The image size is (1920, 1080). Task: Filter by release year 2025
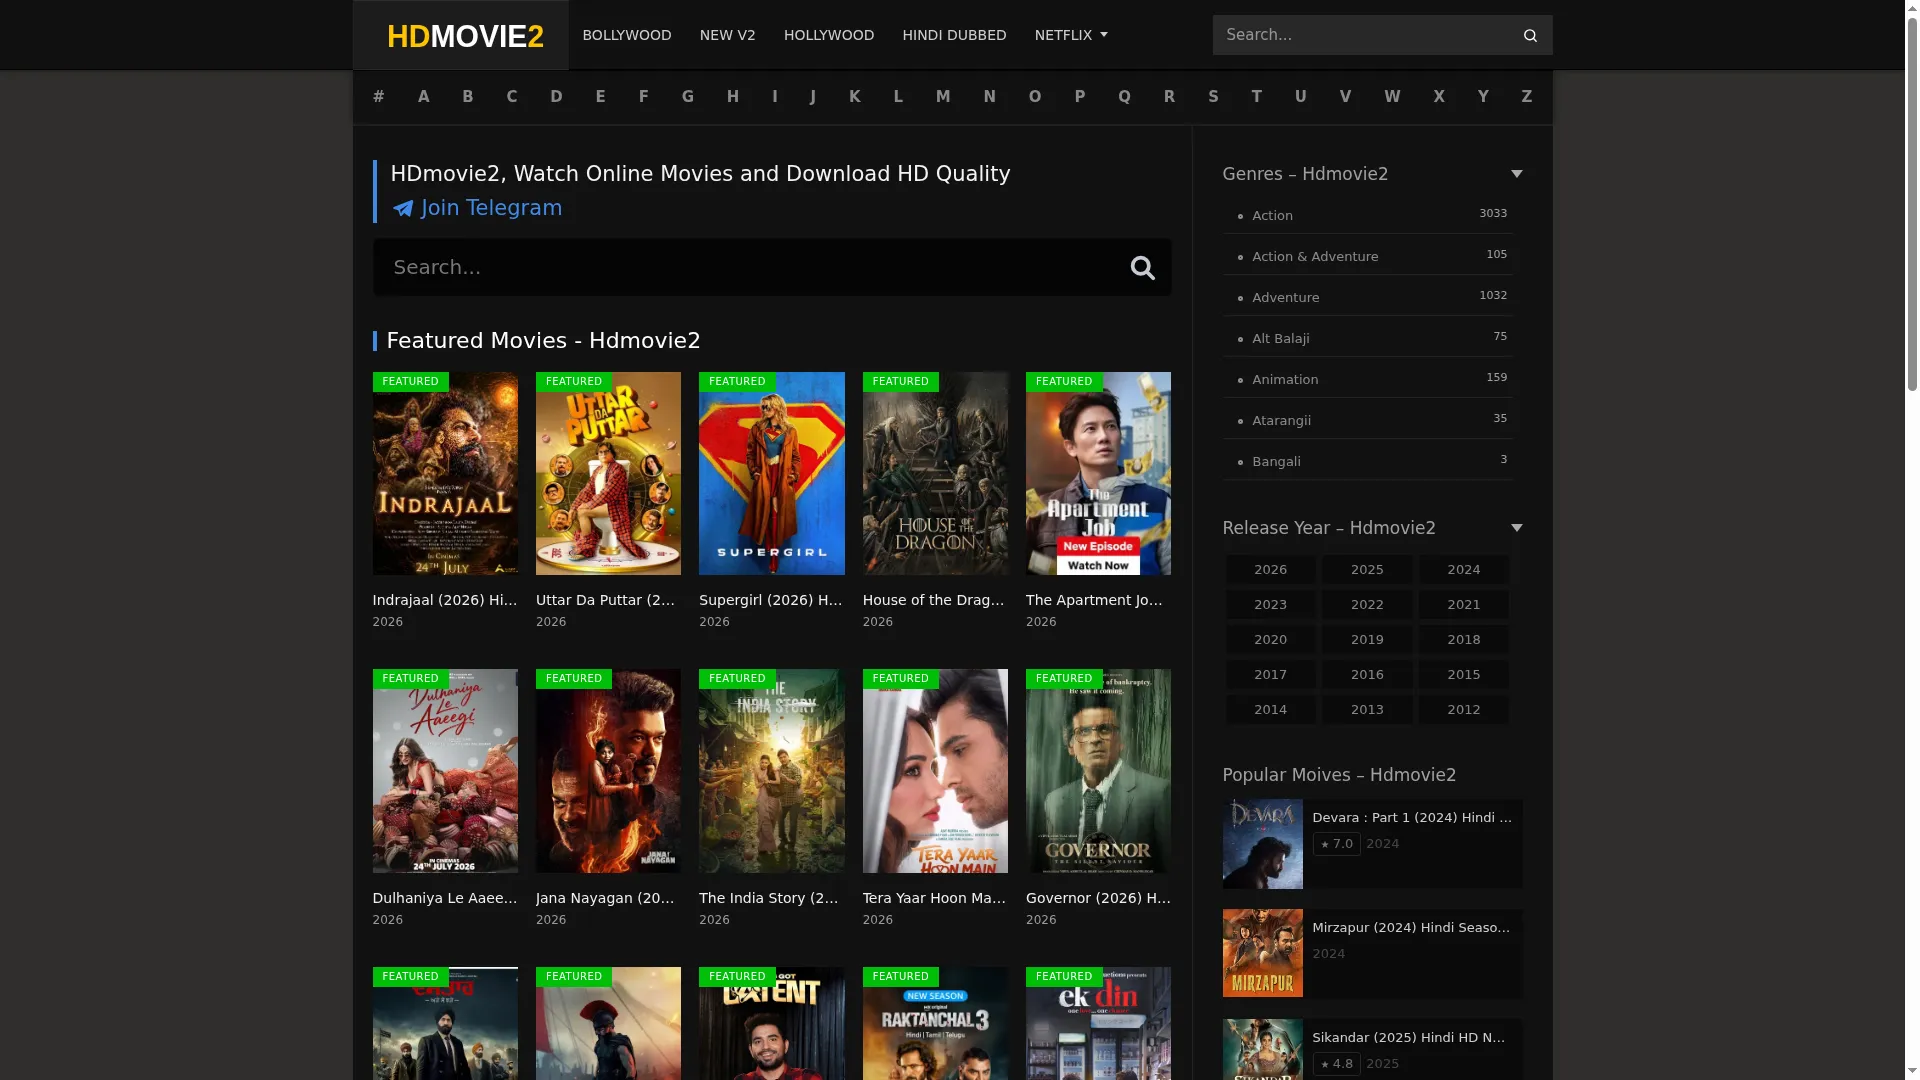point(1367,570)
